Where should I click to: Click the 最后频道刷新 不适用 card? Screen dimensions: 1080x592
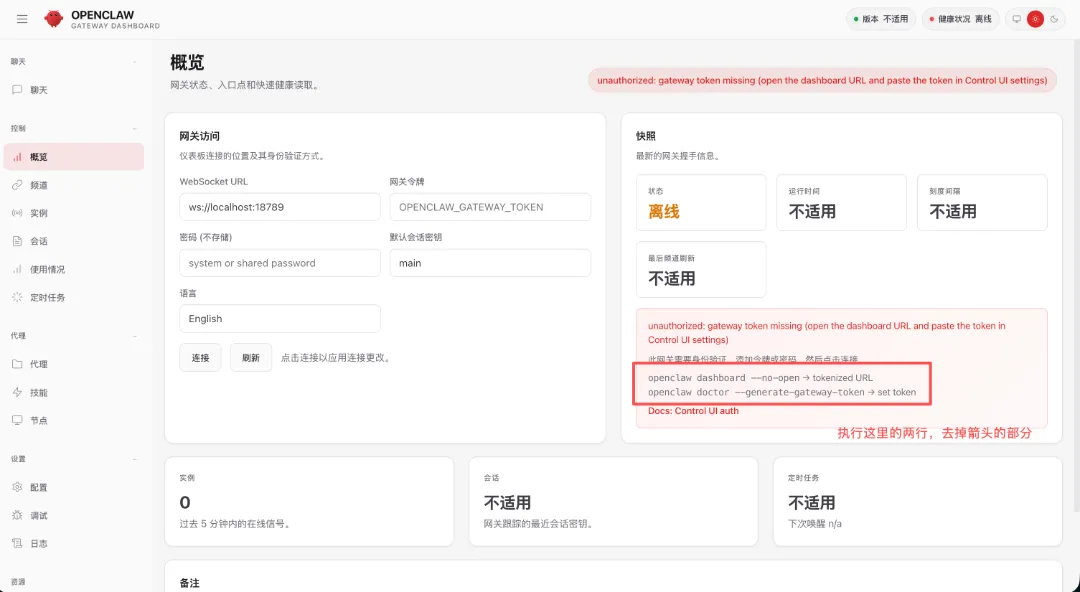point(701,269)
